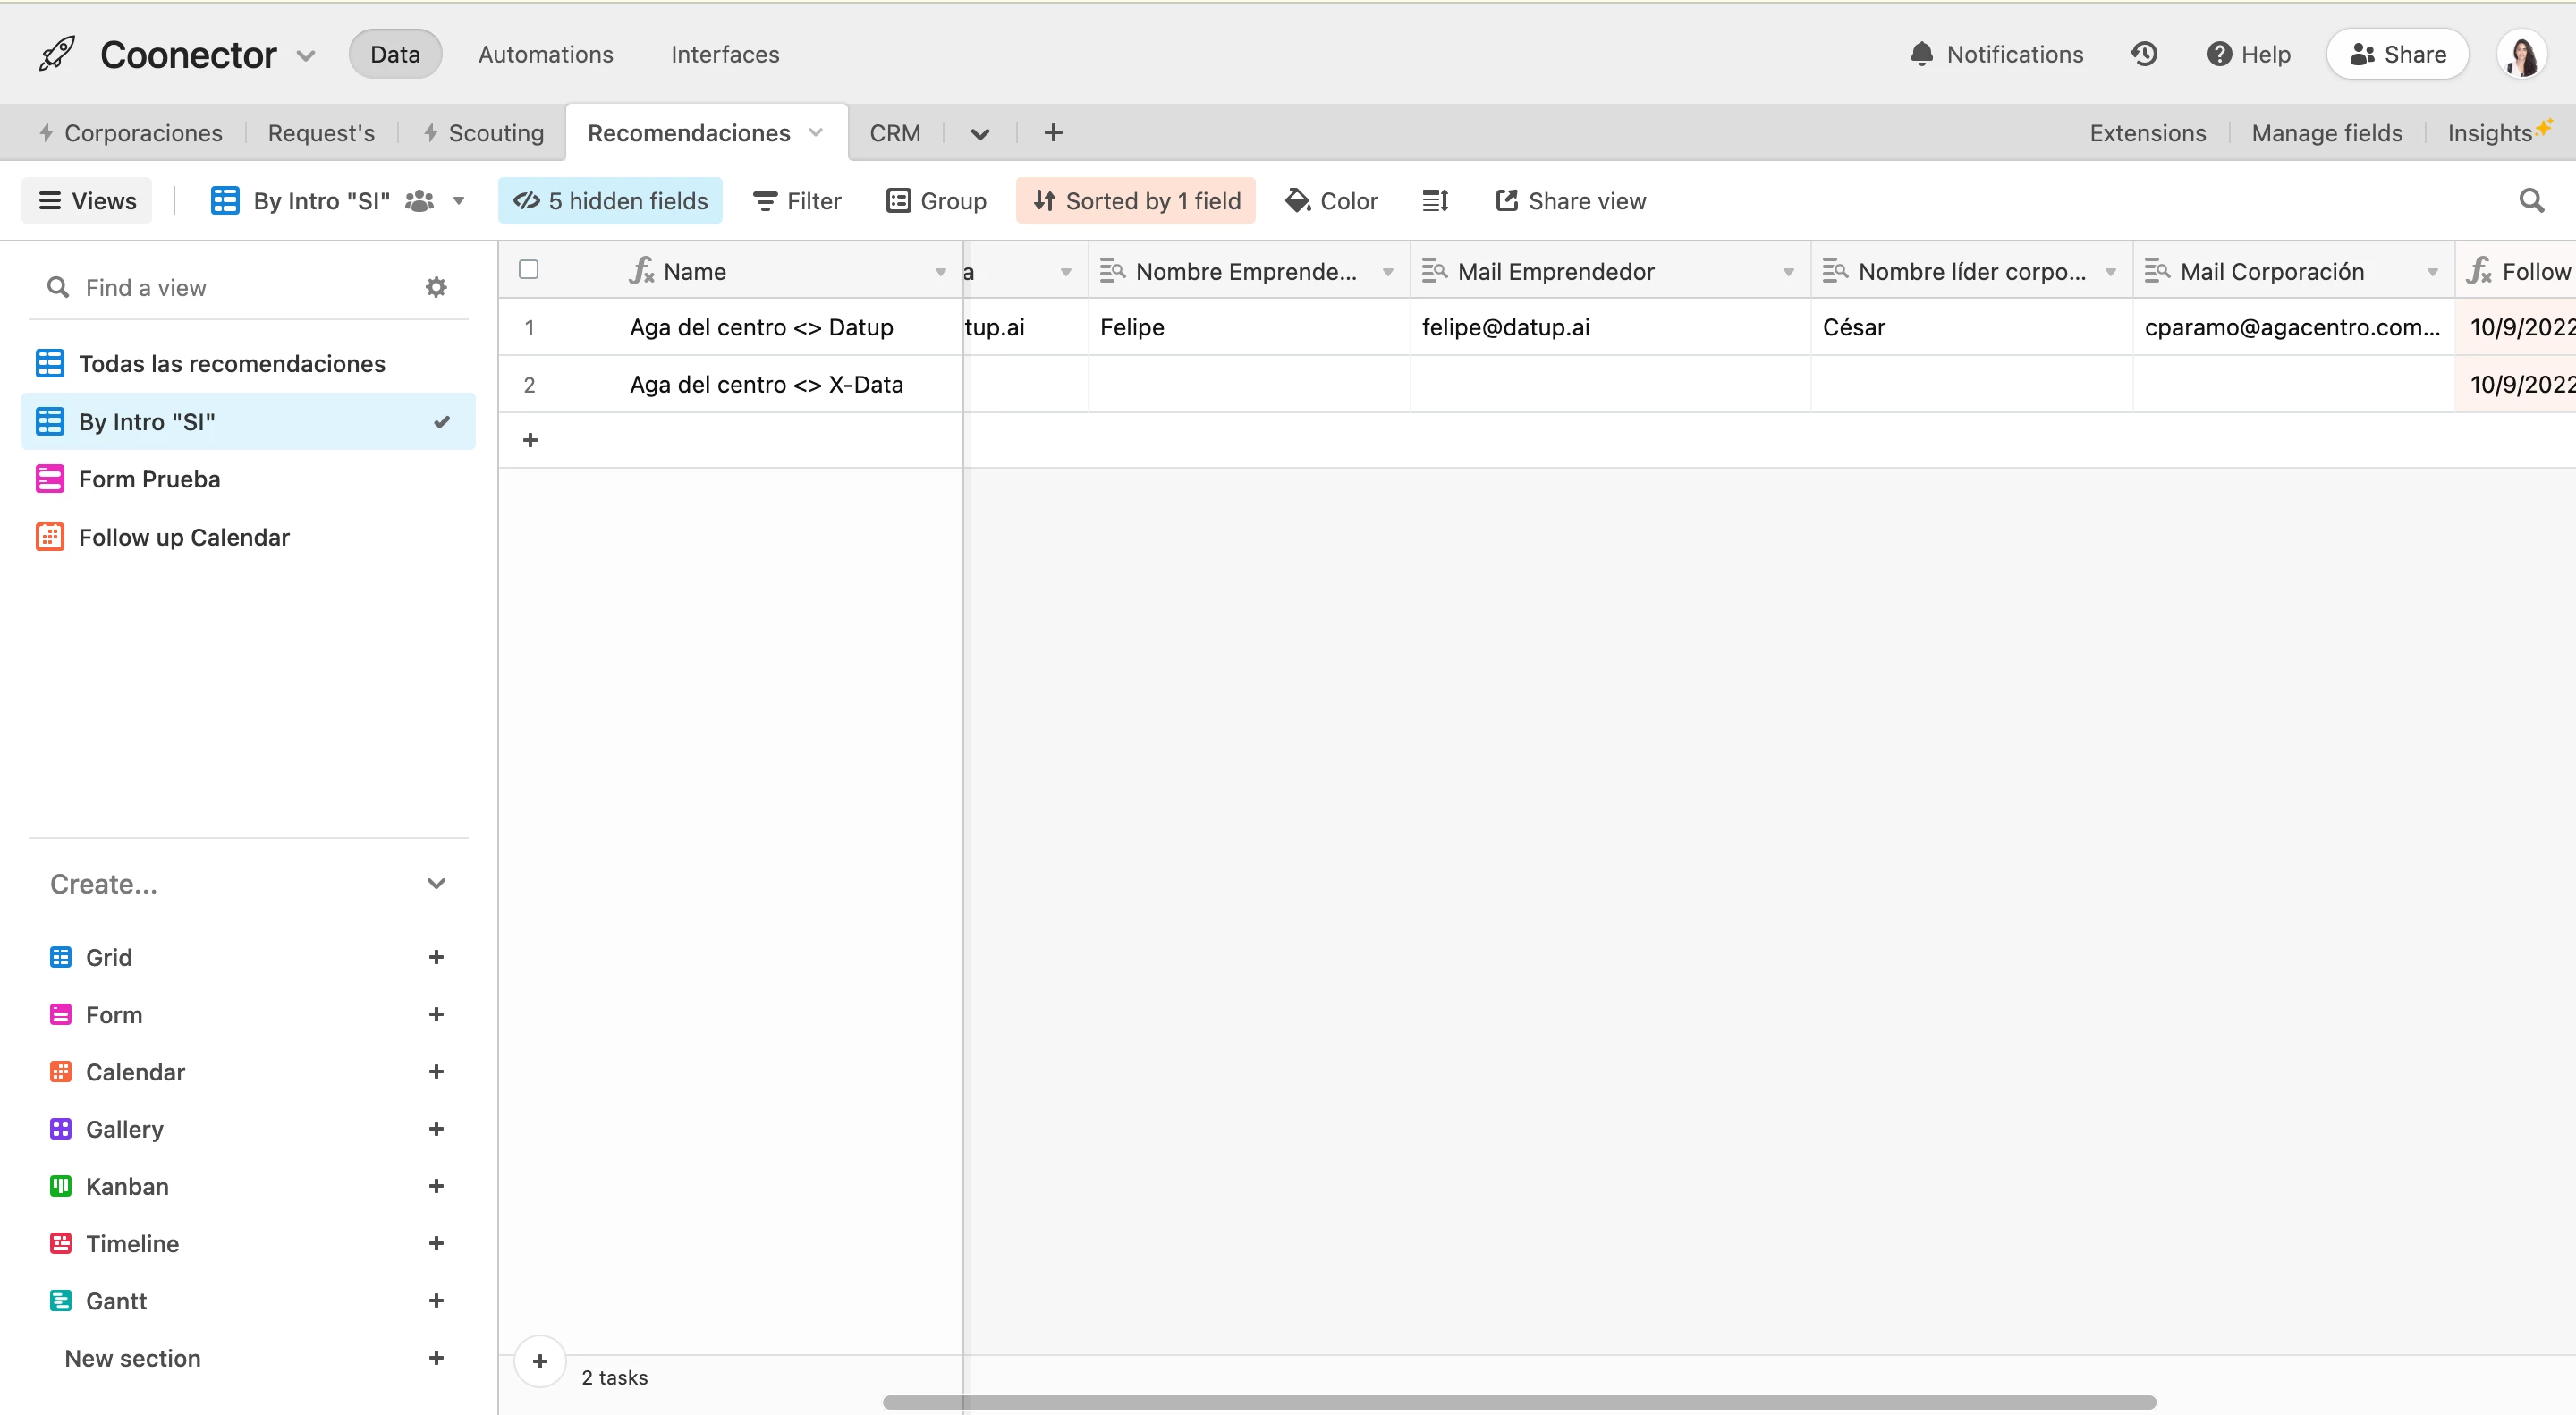Add a new table with plus icon
Screen dimensions: 2576x1415
[x=1053, y=133]
